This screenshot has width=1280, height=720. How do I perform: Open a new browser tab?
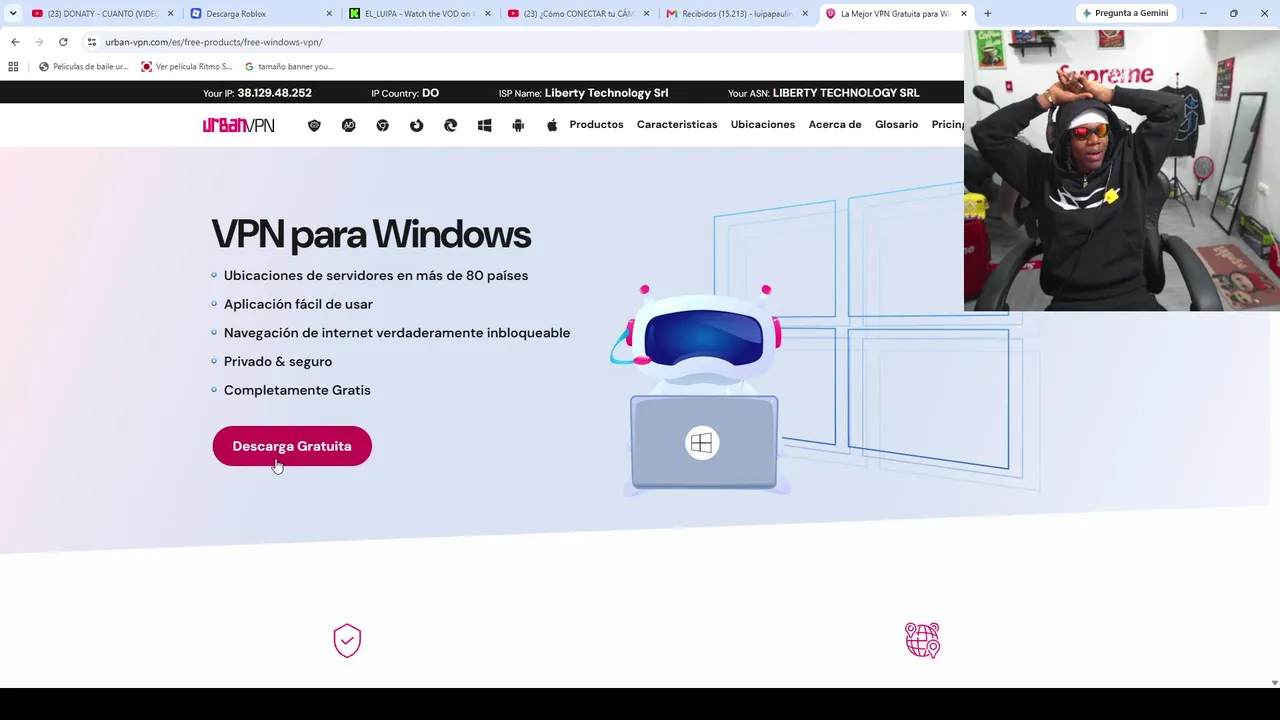[988, 14]
